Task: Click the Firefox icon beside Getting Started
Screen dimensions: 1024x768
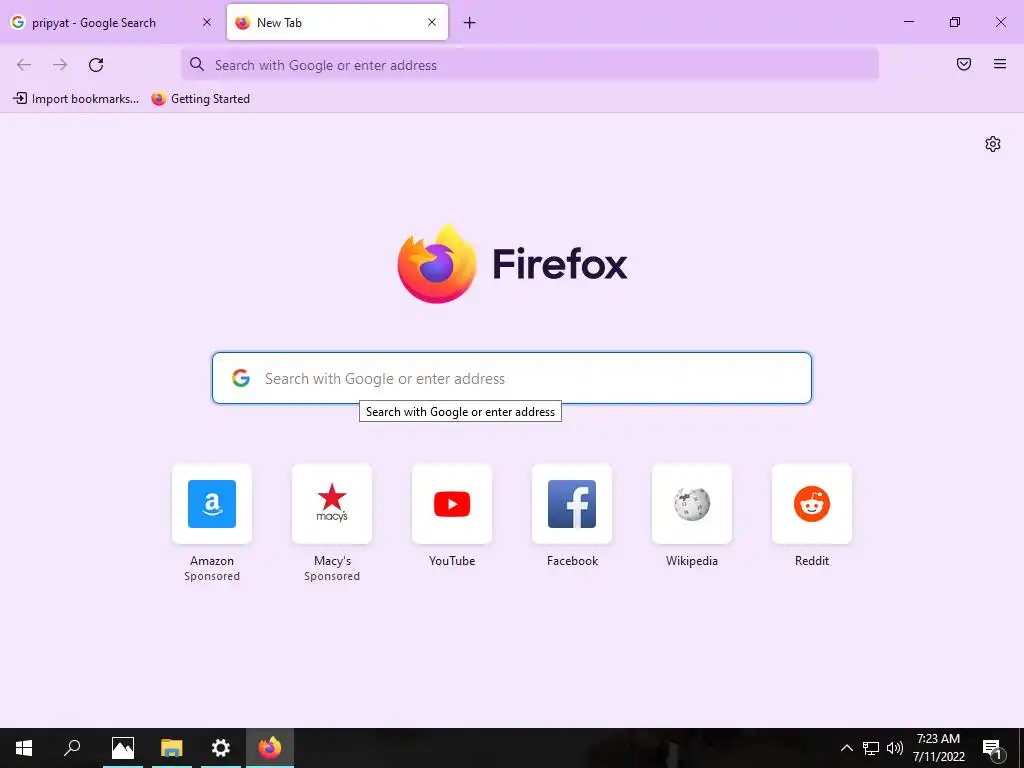Action: (x=159, y=99)
